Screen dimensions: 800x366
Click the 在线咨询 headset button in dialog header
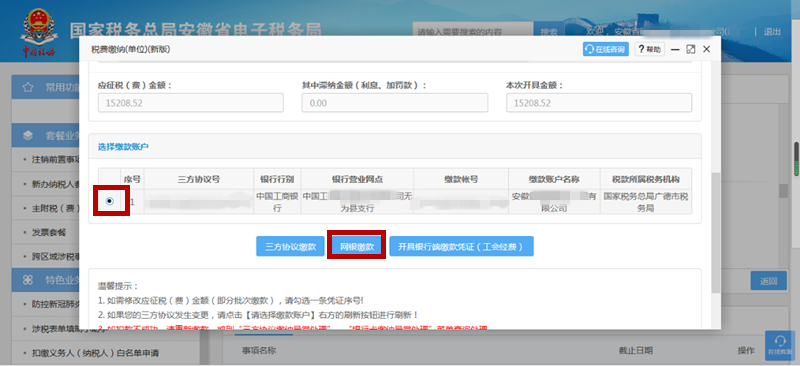pos(606,50)
